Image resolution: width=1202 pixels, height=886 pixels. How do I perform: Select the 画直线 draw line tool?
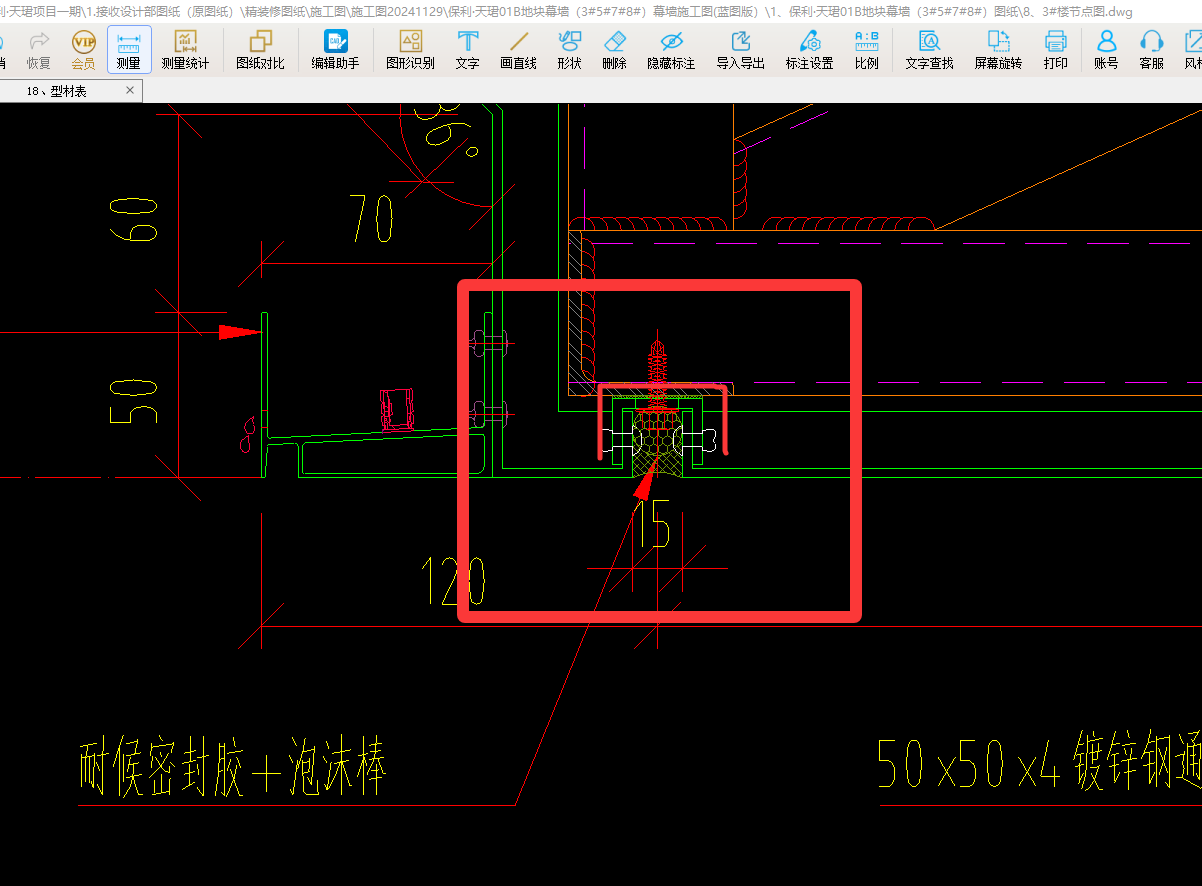[518, 50]
